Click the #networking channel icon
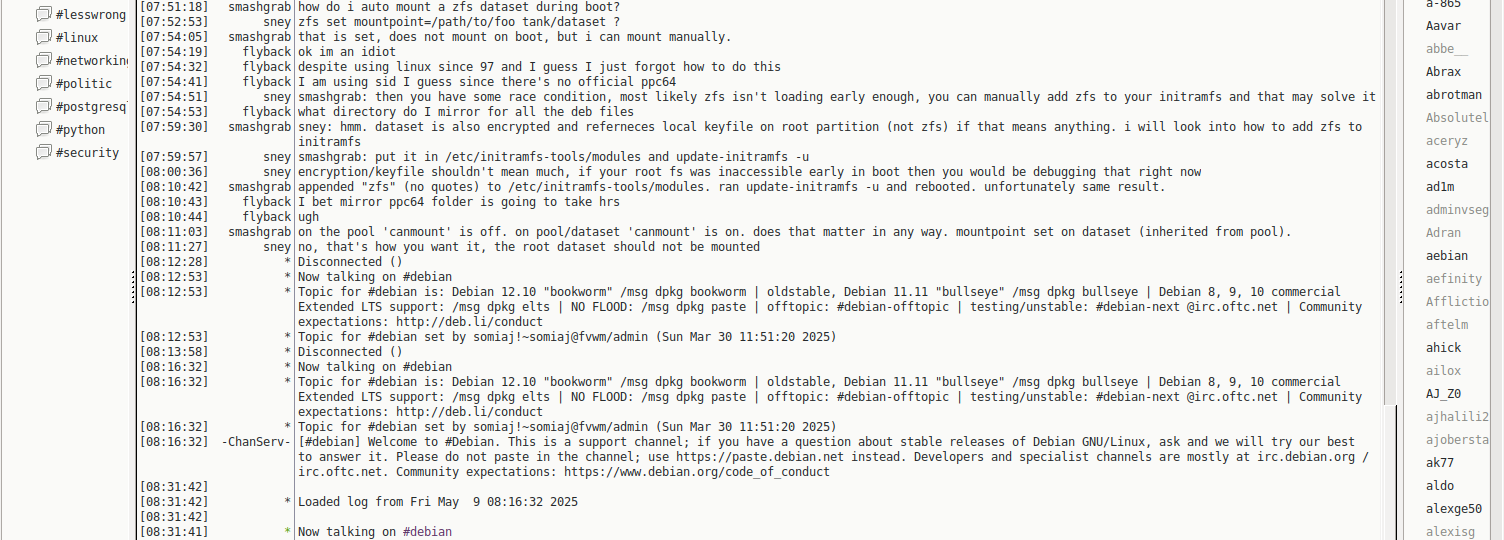1504x540 pixels. pyautogui.click(x=44, y=60)
